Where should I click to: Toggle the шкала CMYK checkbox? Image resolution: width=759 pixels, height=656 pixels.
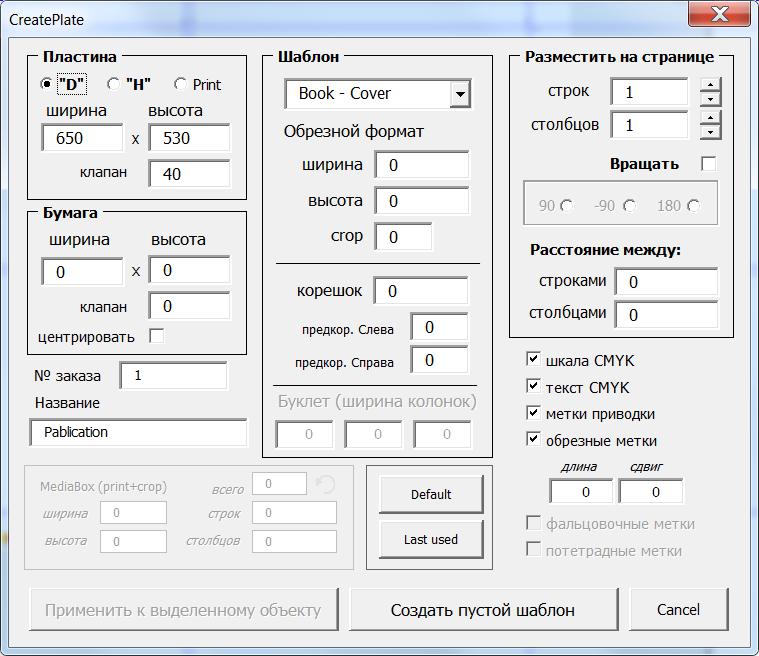coord(533,359)
